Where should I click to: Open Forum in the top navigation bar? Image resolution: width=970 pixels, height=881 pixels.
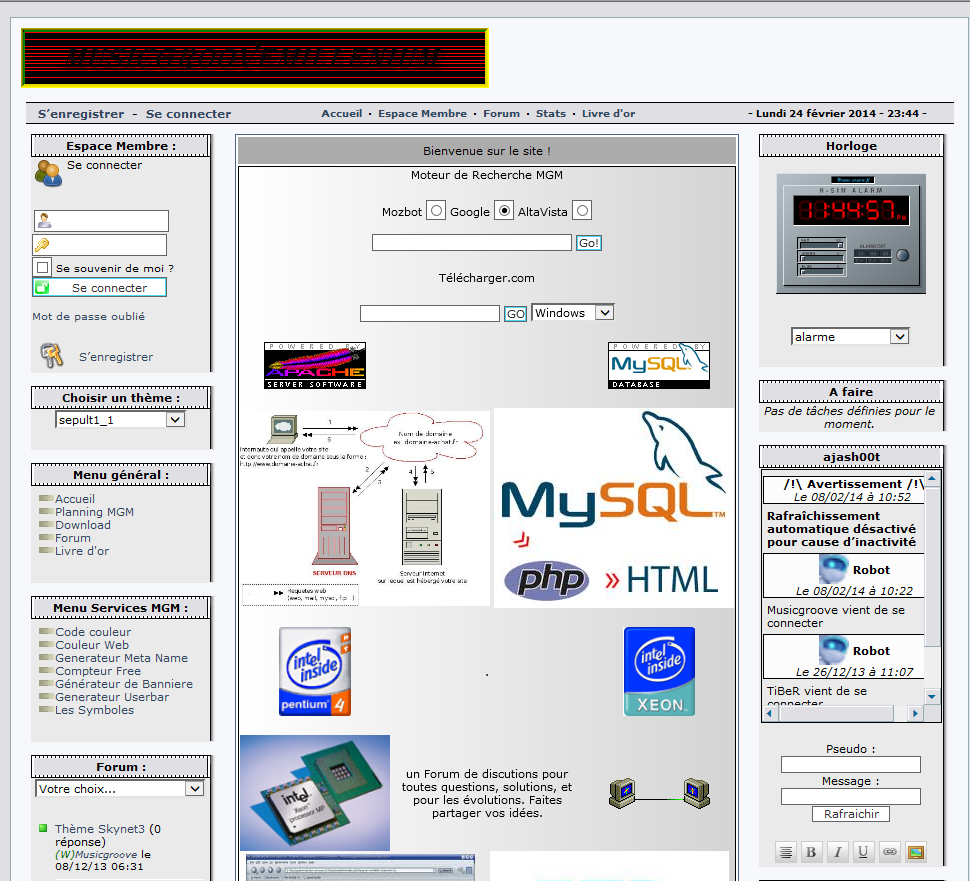tap(501, 113)
